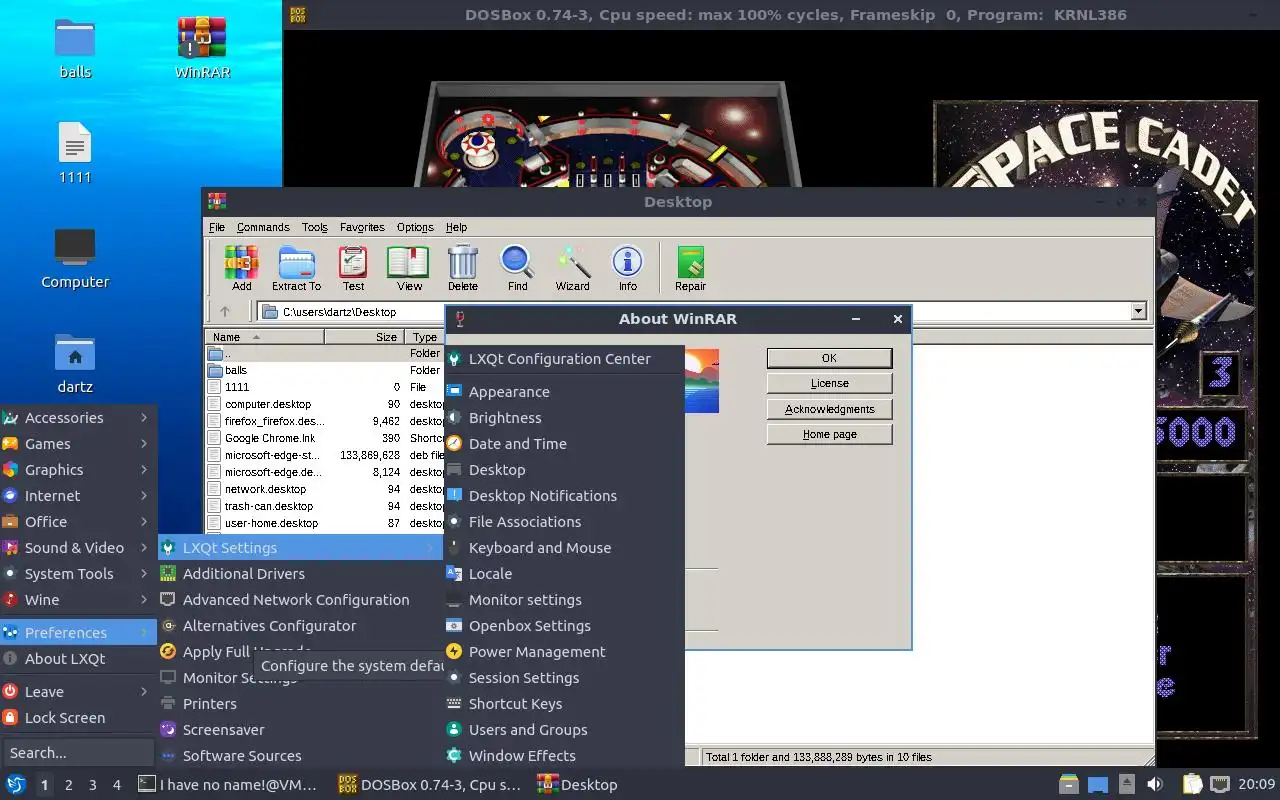Image resolution: width=1280 pixels, height=800 pixels.
Task: Expand the Leave submenu
Action: pos(78,692)
